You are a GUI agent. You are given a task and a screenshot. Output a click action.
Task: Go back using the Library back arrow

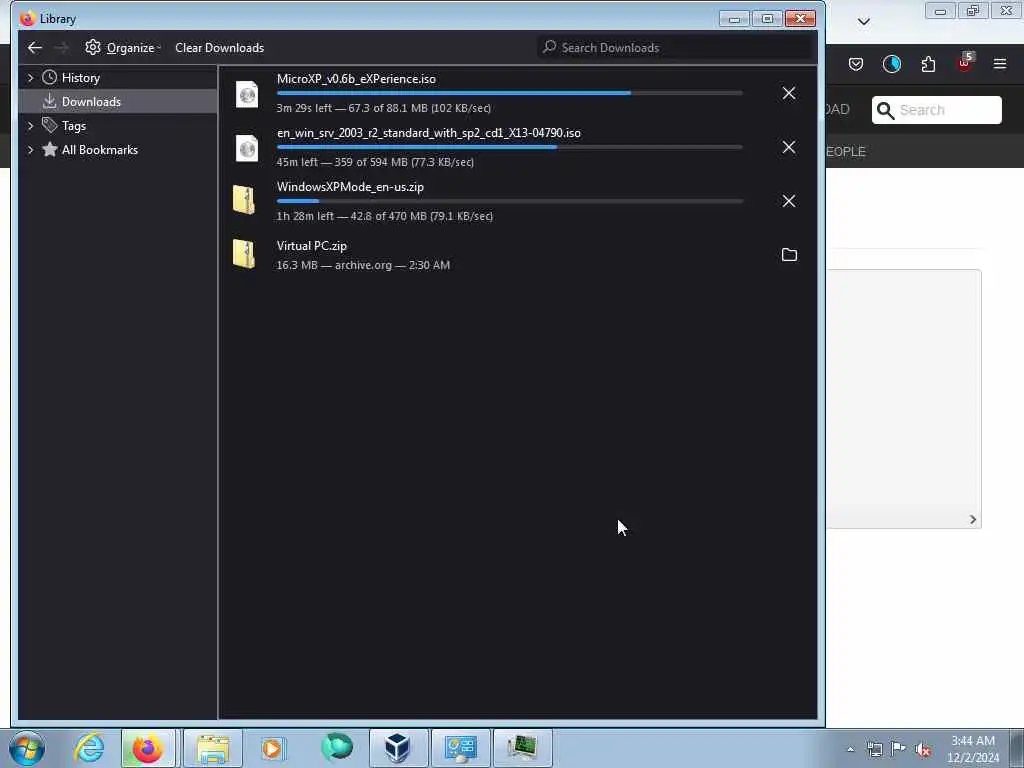[x=35, y=48]
